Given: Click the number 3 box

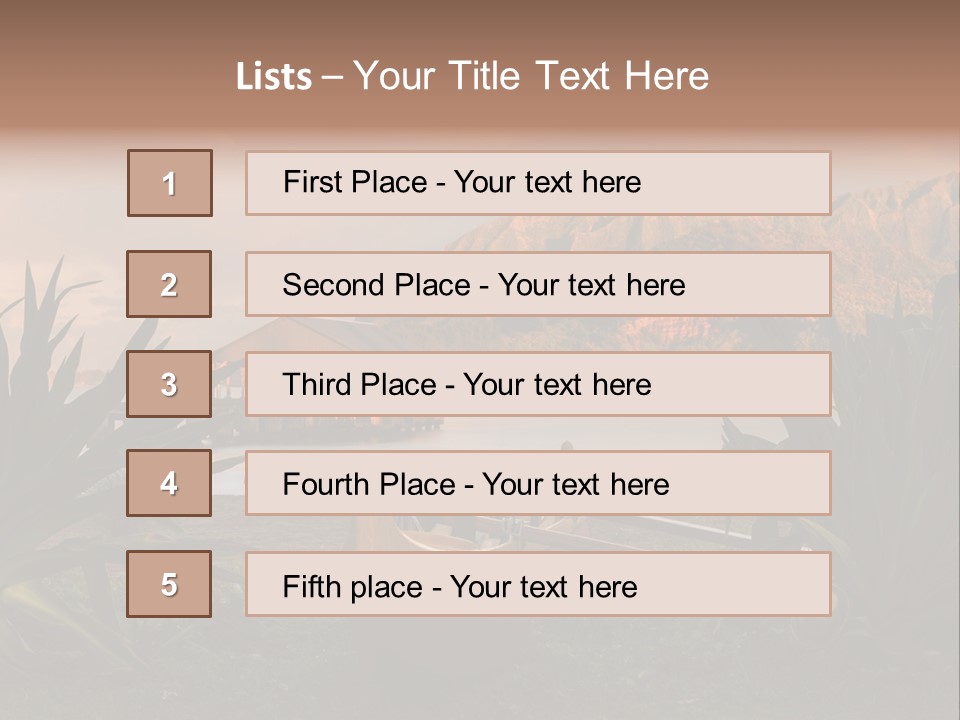Looking at the screenshot, I should click(169, 384).
